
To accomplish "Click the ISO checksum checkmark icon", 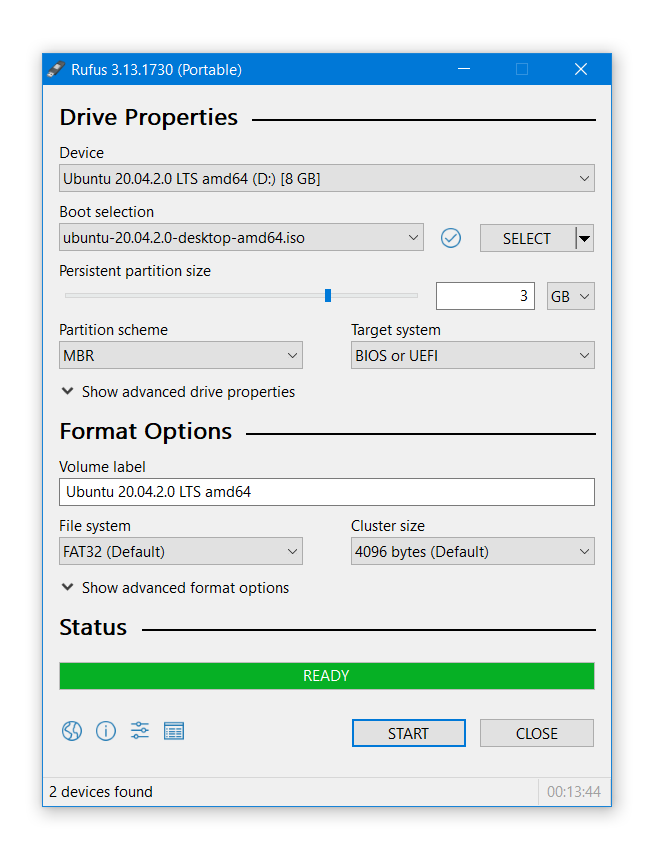I will 451,238.
